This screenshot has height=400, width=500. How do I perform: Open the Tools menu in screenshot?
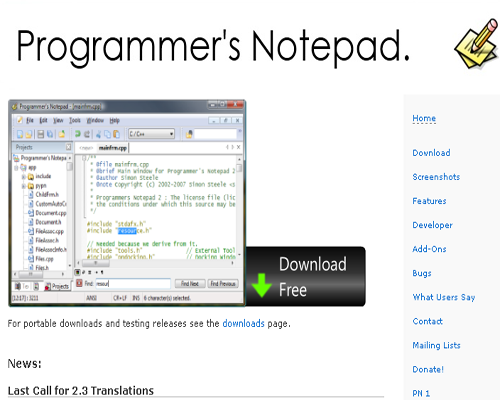click(75, 120)
